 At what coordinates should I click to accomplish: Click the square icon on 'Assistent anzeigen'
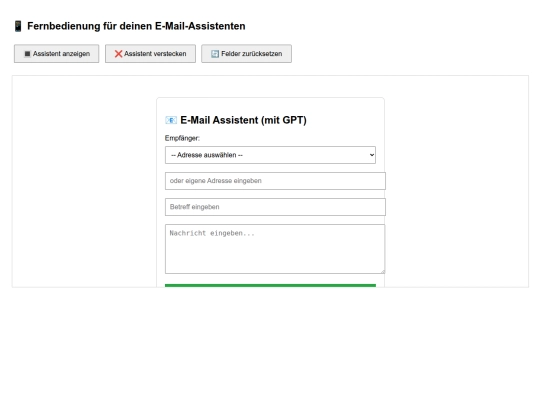tap(28, 54)
